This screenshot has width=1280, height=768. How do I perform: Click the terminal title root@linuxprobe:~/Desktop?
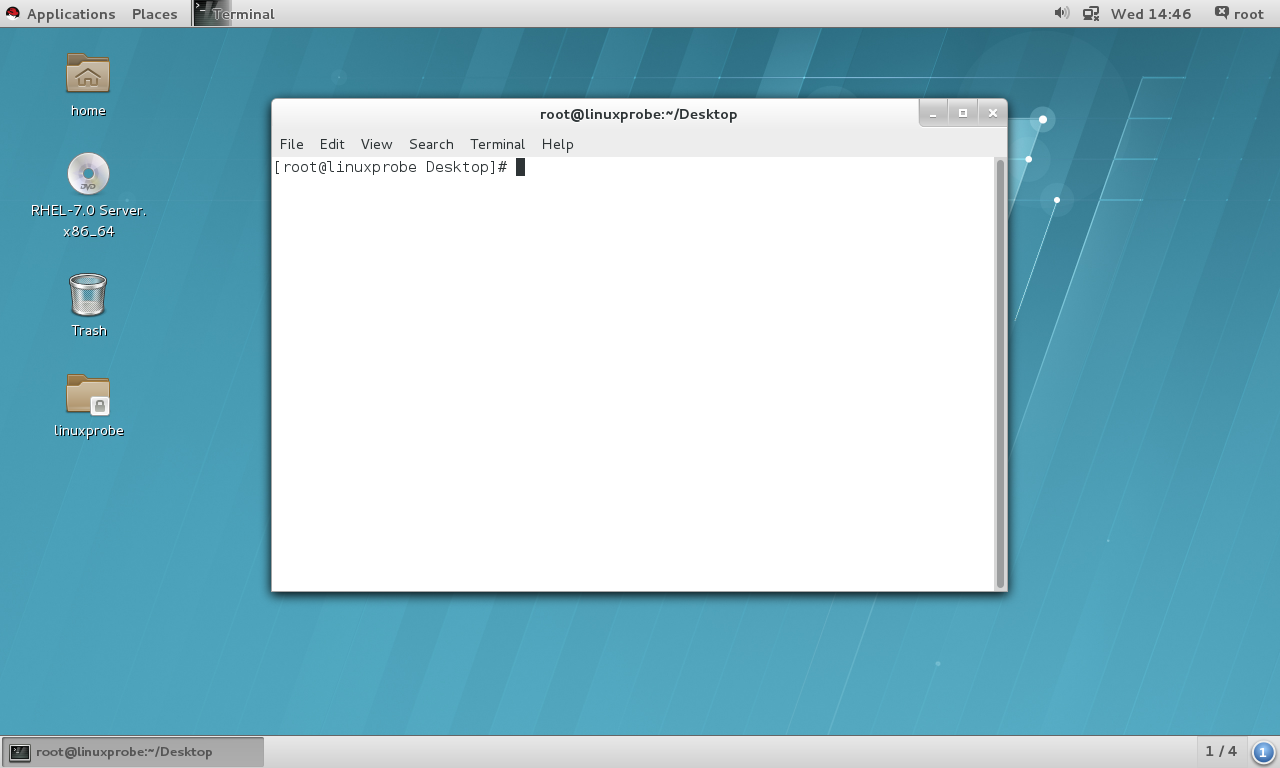click(x=638, y=114)
